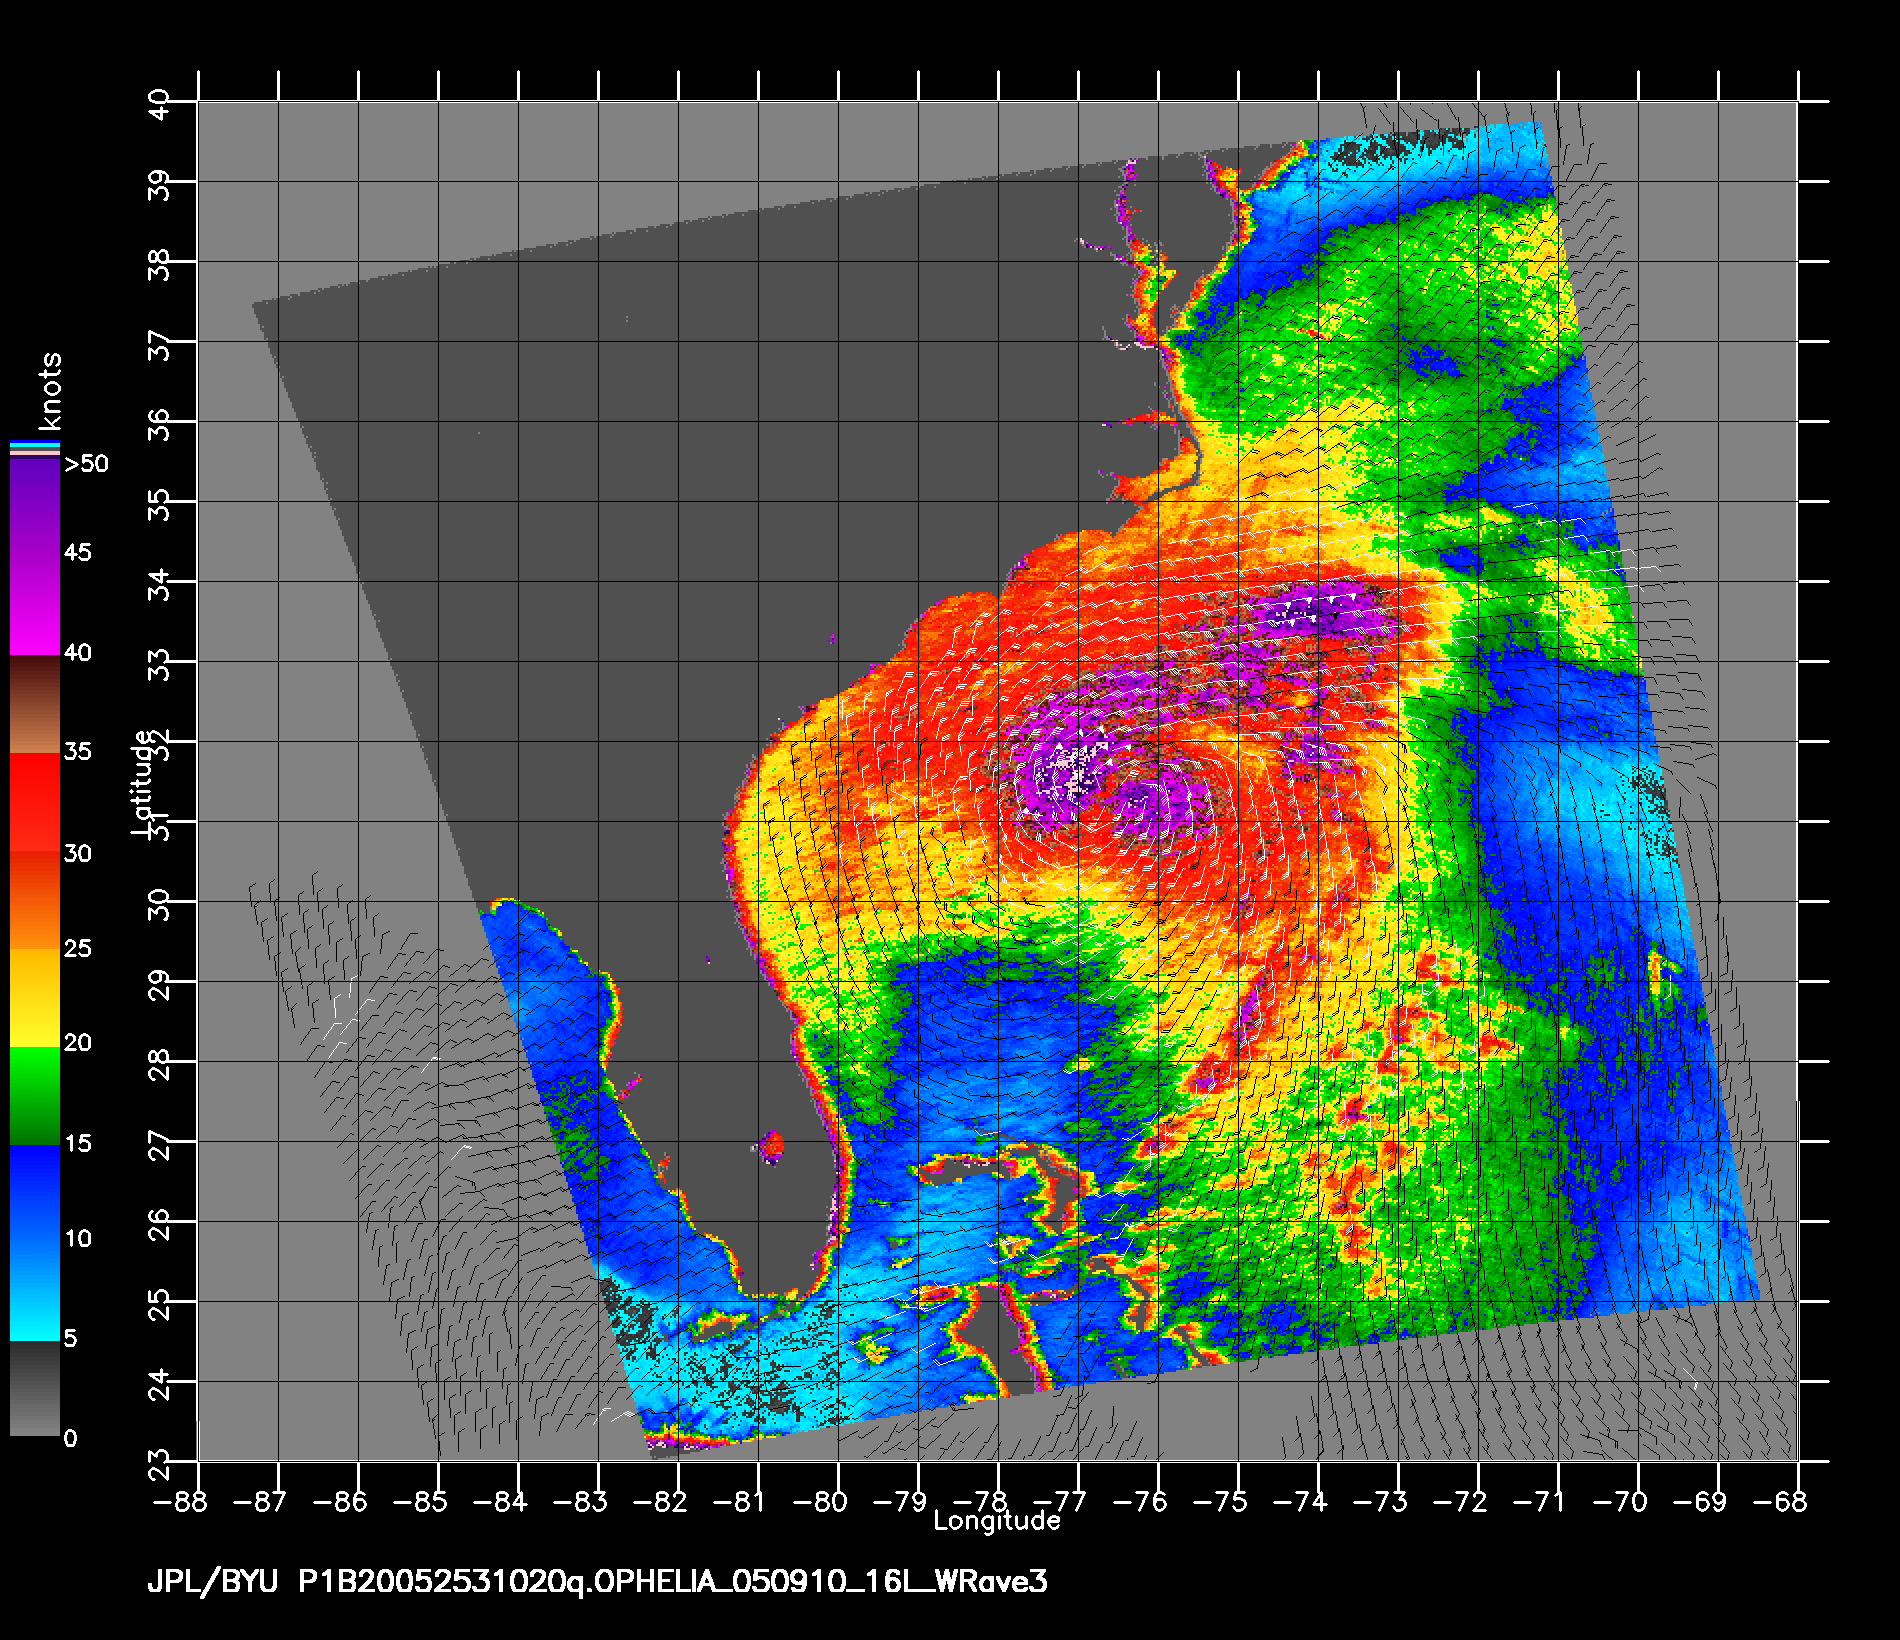
Task: Pick the yellow segment of the color bar
Action: pyautogui.click(x=35, y=997)
